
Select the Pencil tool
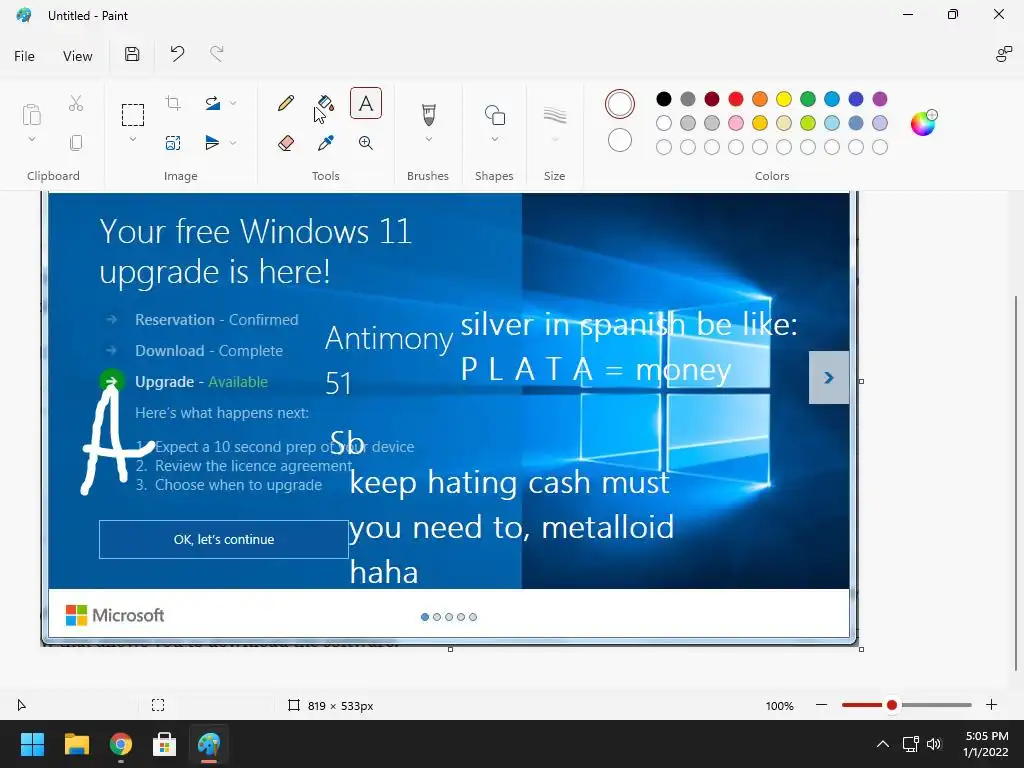pos(285,103)
